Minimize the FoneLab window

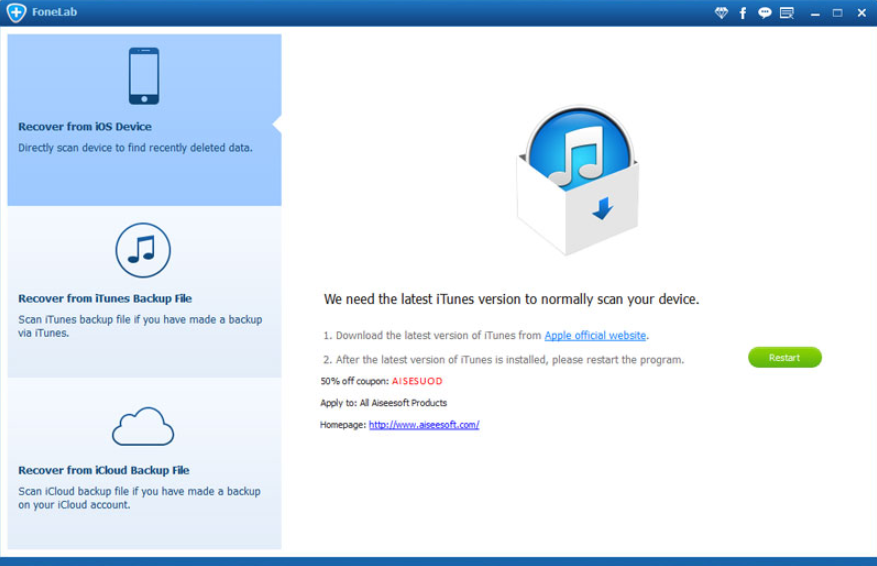(x=815, y=13)
